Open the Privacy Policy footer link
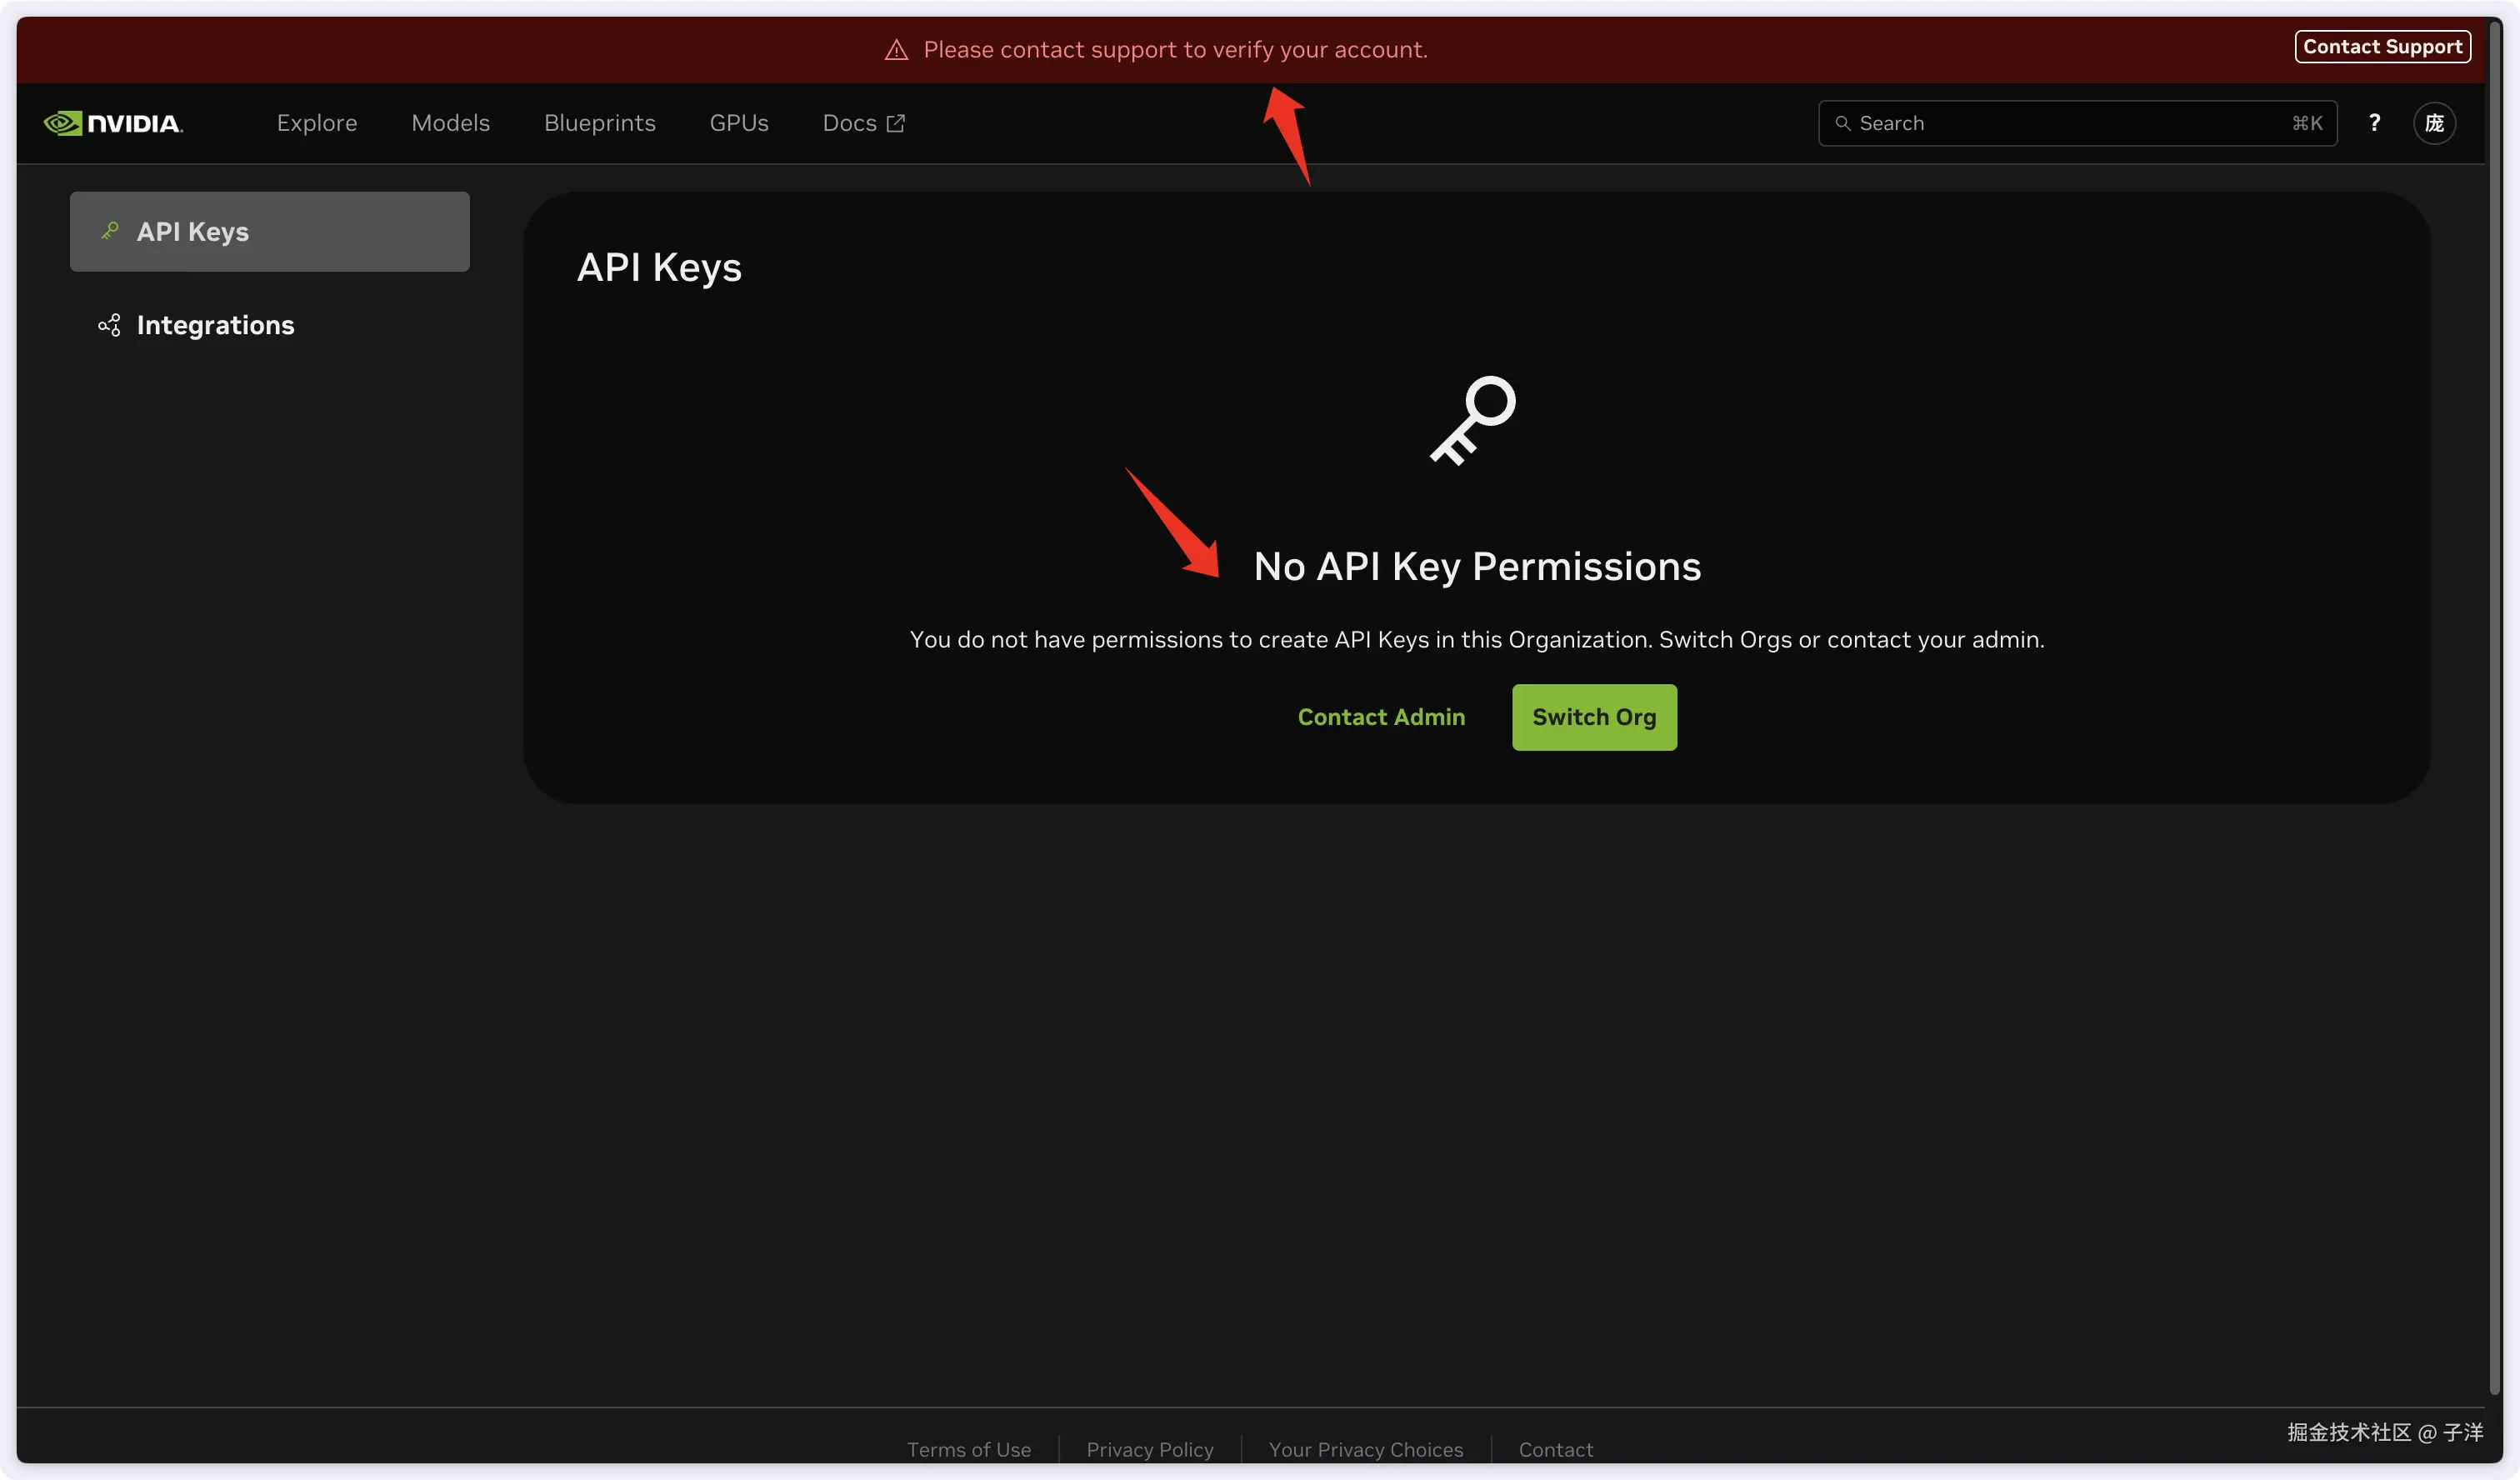The image size is (2520, 1480). pyautogui.click(x=1149, y=1449)
